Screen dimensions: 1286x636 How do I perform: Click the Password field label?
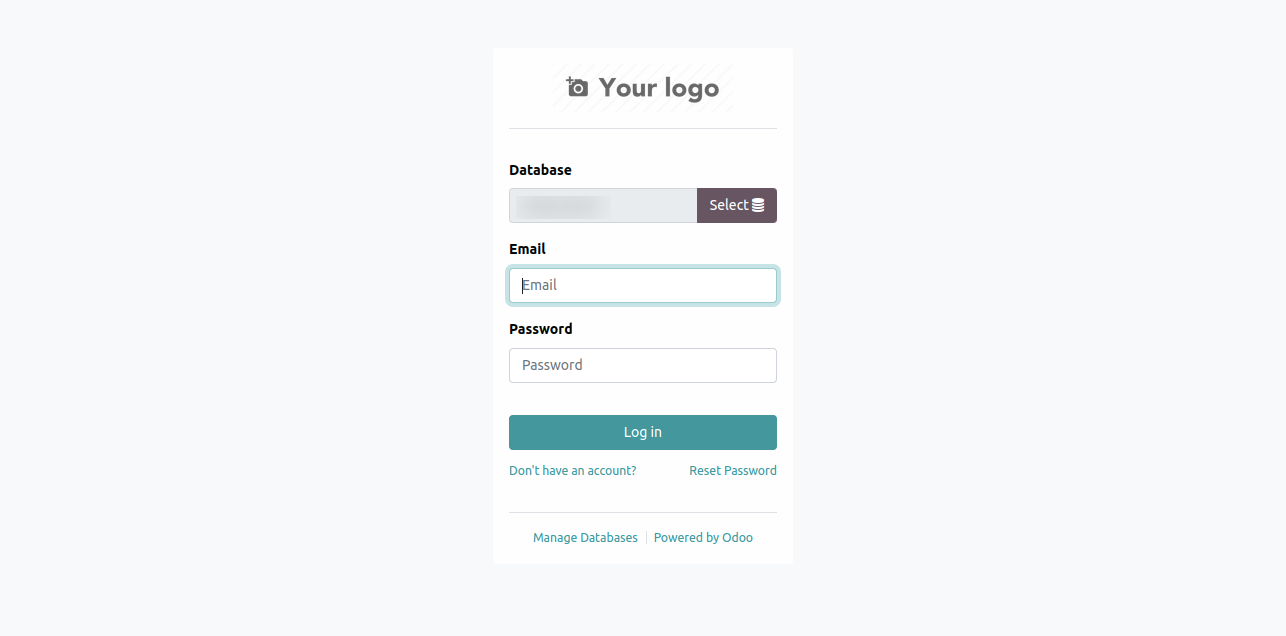tap(541, 329)
